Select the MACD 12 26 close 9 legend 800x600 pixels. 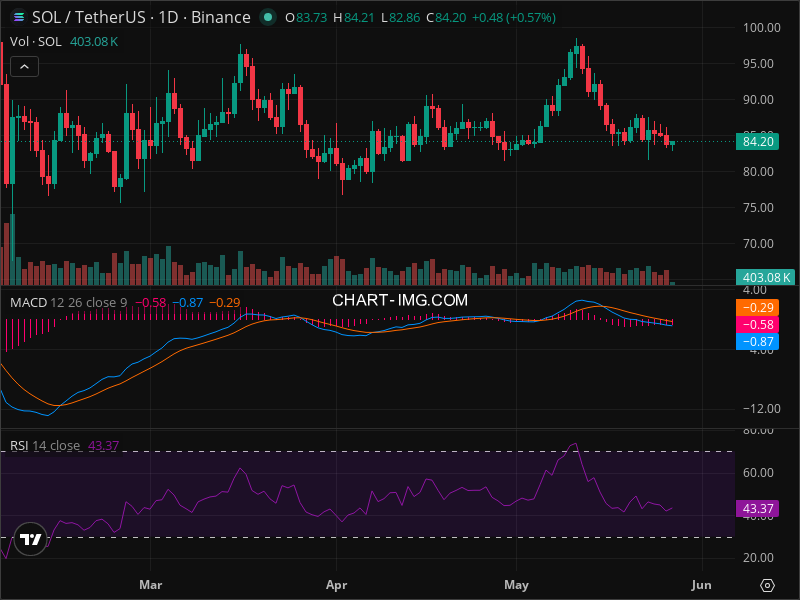tap(68, 303)
